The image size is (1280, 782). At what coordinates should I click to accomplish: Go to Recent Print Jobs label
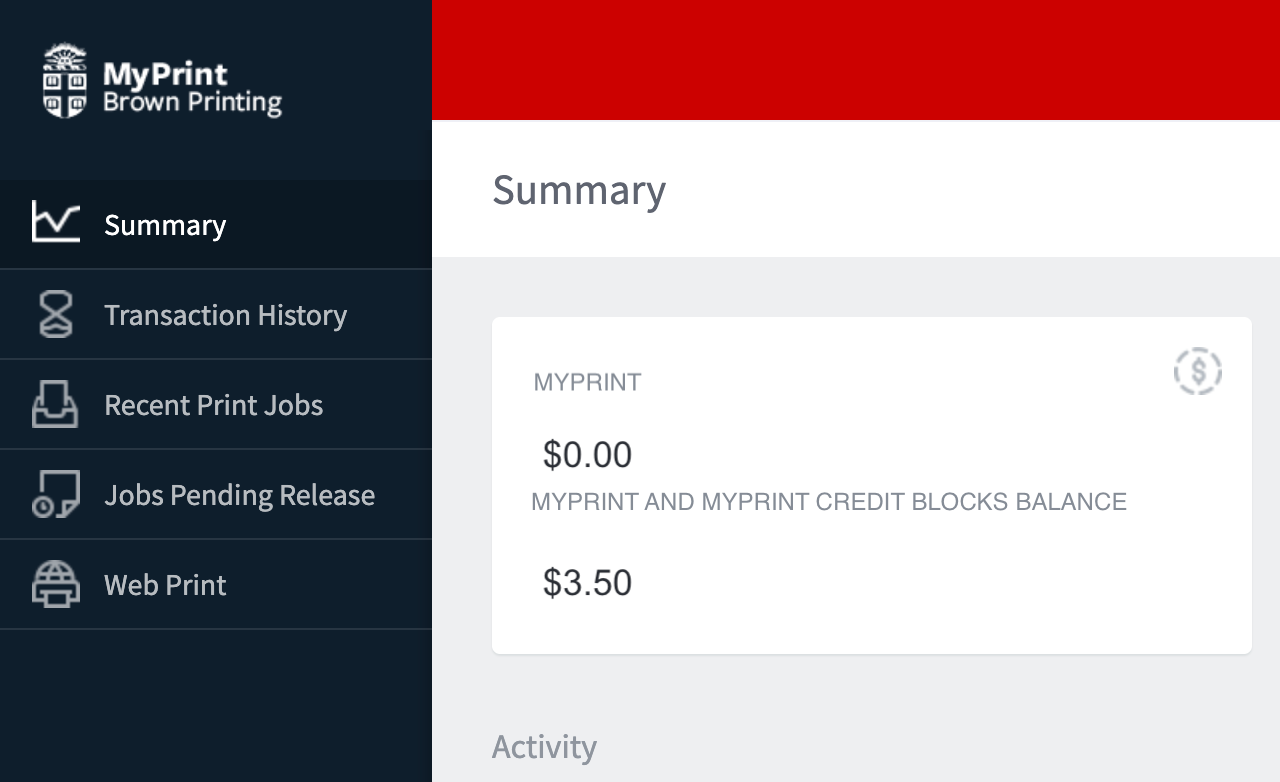tap(213, 405)
